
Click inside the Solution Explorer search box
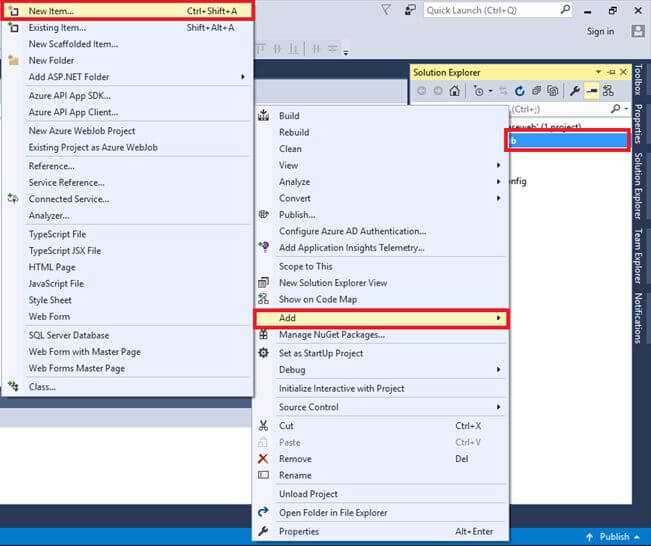tap(559, 109)
